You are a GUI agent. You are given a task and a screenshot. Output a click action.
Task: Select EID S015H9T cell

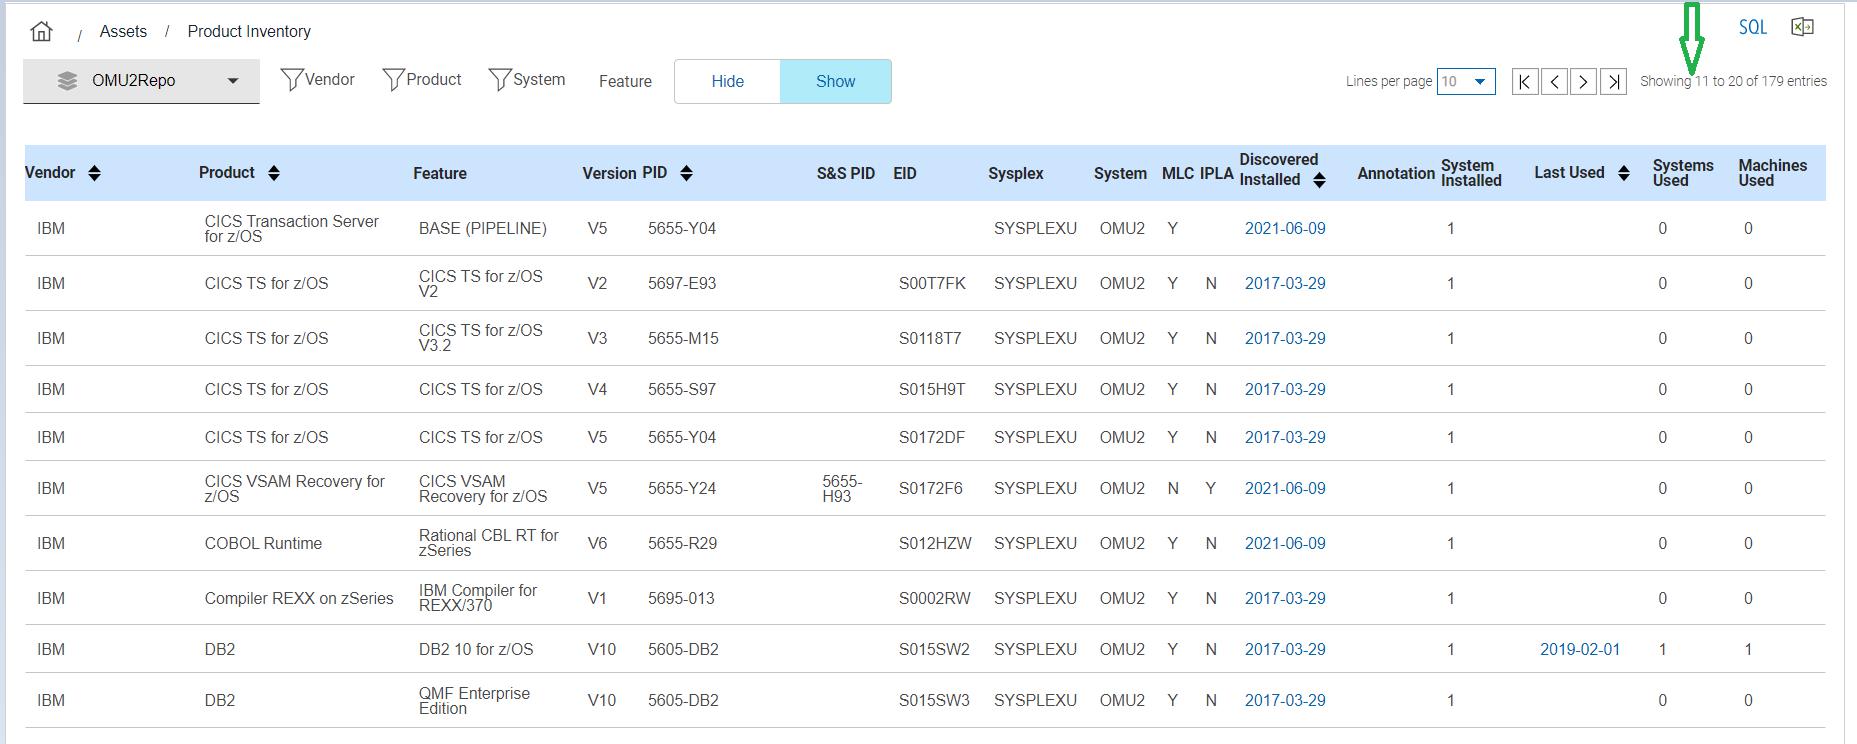(932, 389)
